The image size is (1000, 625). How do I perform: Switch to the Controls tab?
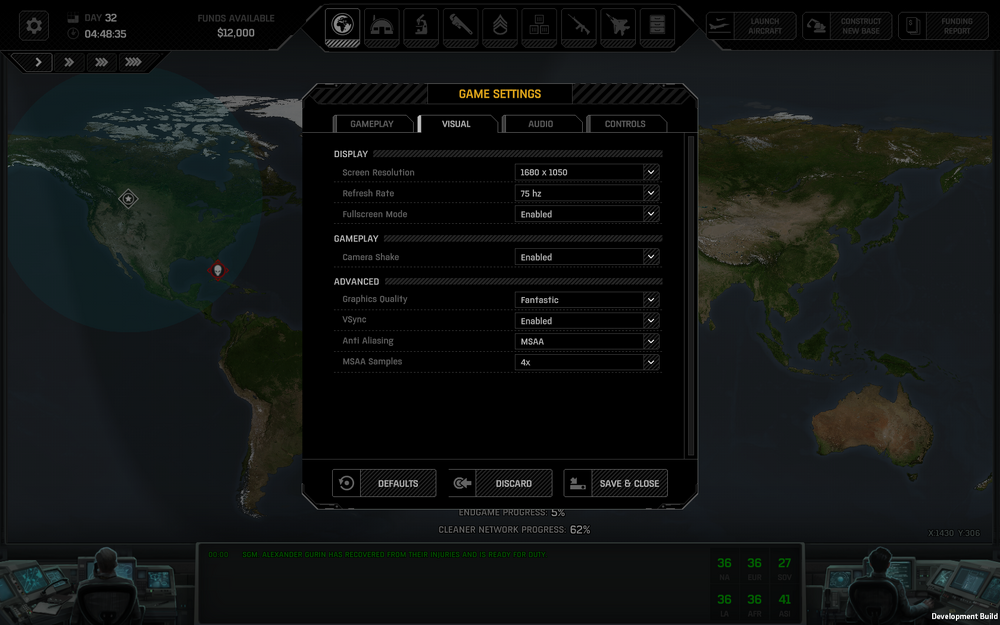(x=625, y=124)
